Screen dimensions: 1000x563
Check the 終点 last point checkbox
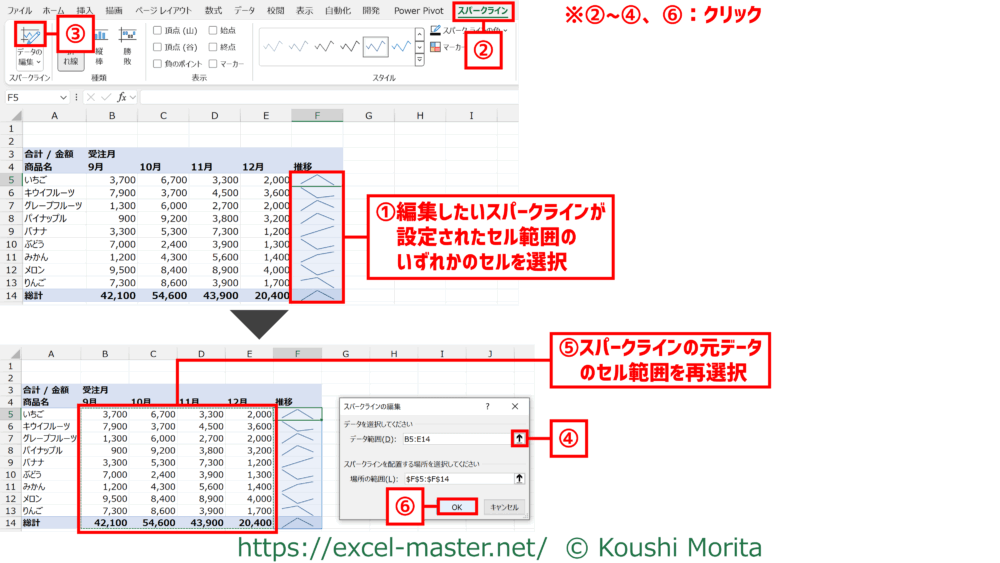tap(214, 47)
